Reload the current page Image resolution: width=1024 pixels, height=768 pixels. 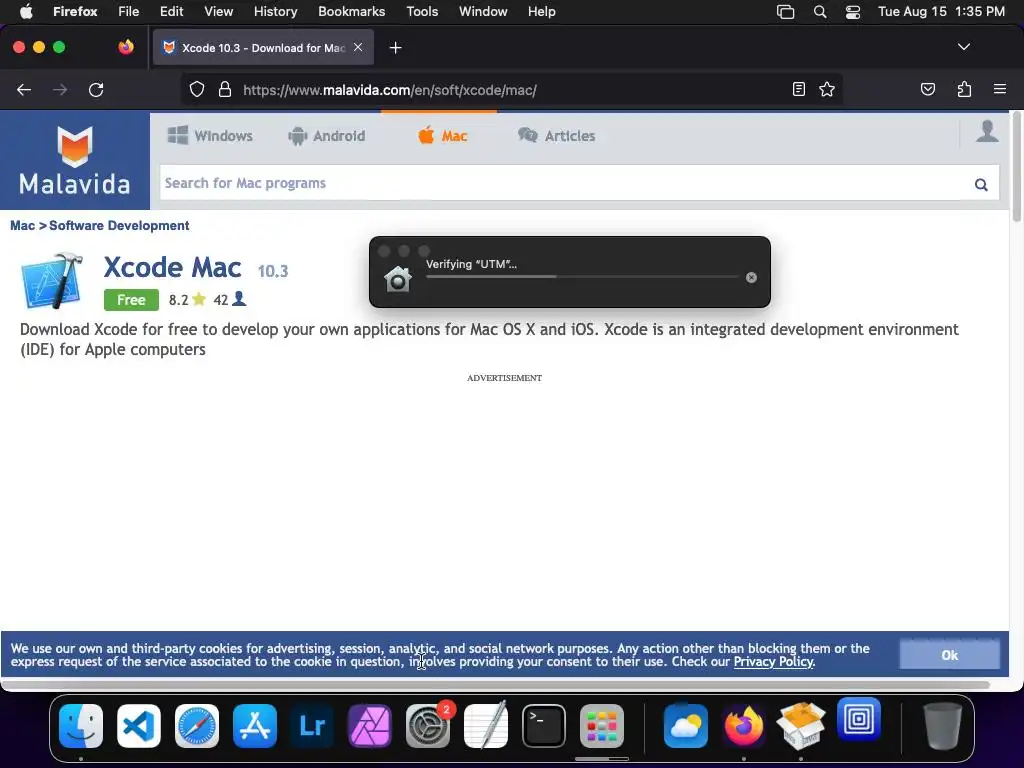coord(96,89)
